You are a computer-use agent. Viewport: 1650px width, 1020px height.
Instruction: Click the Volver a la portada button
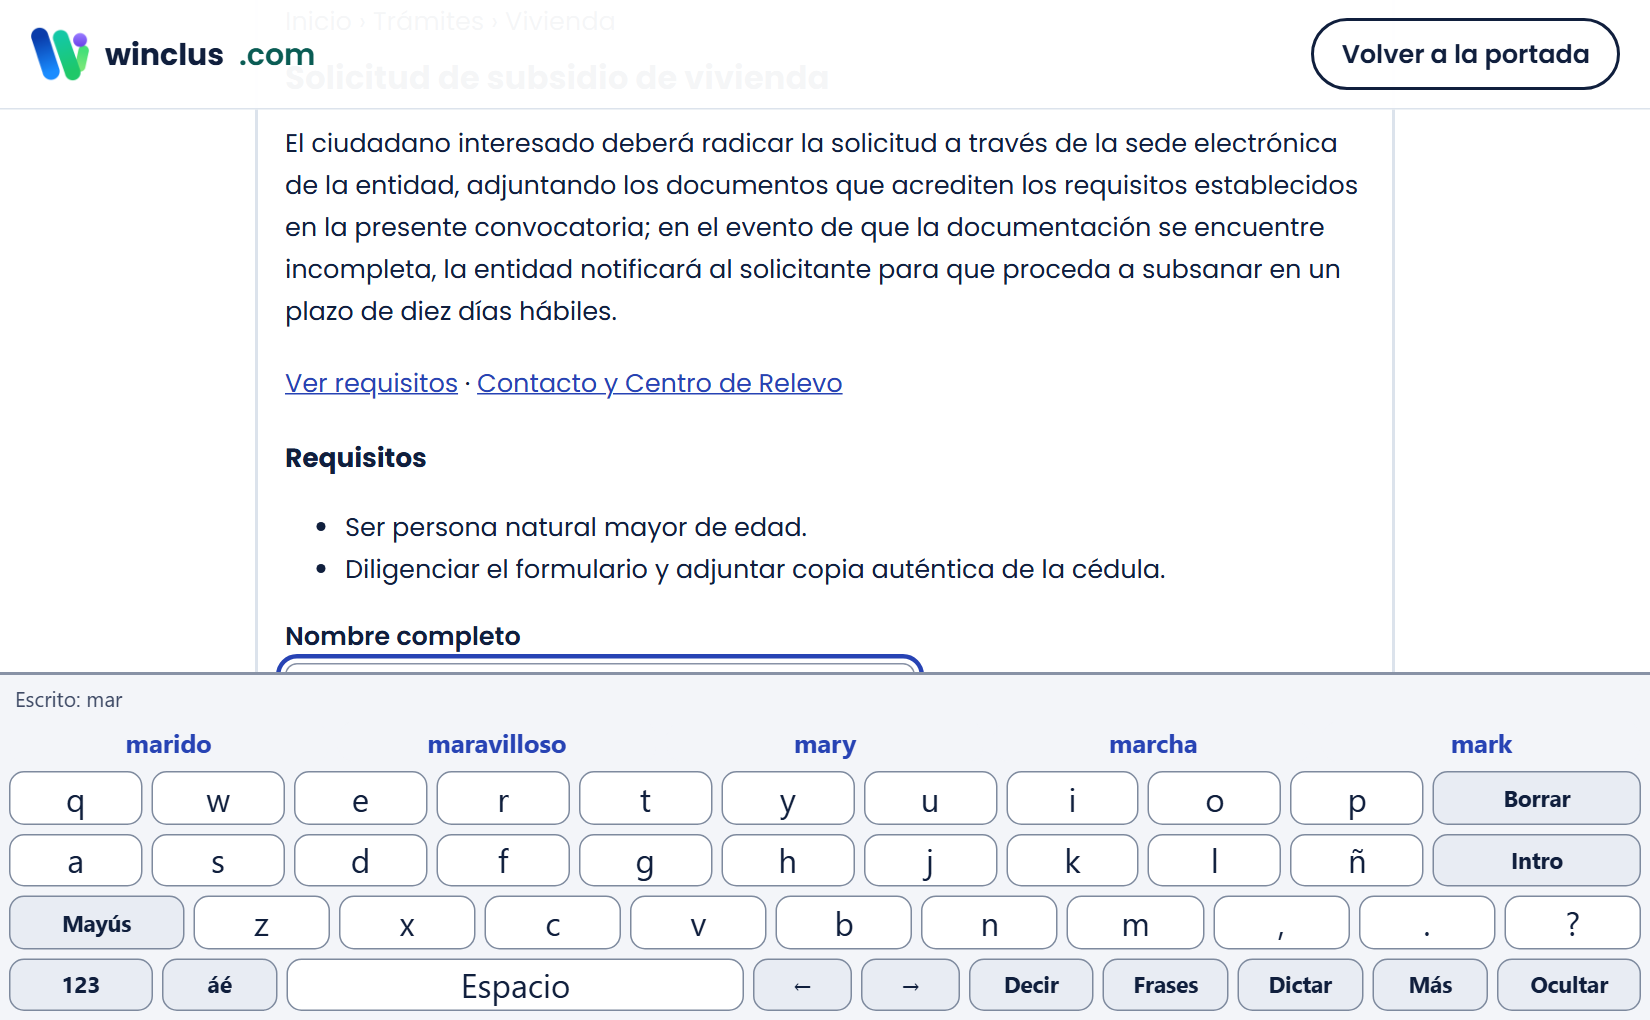click(x=1465, y=54)
